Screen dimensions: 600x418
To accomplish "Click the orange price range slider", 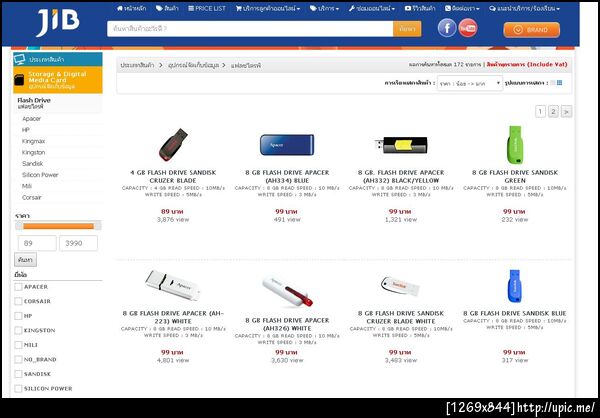I will pyautogui.click(x=58, y=226).
